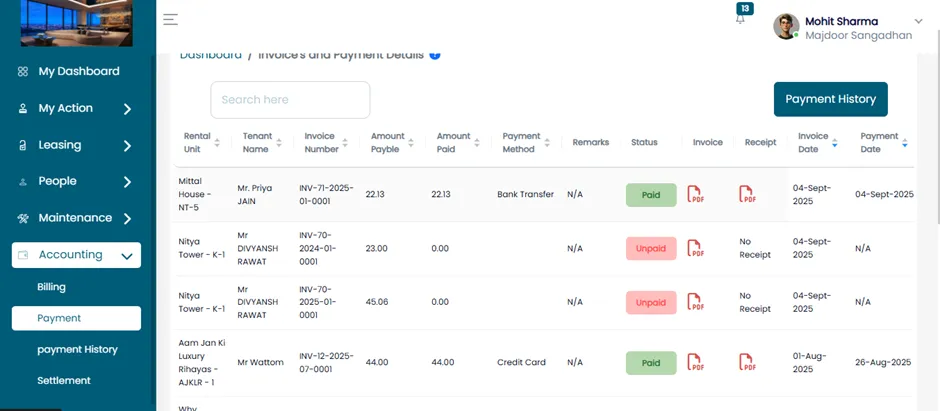Viewport: 940px width, 411px height.
Task: Click the People sidebar icon
Action: click(23, 182)
